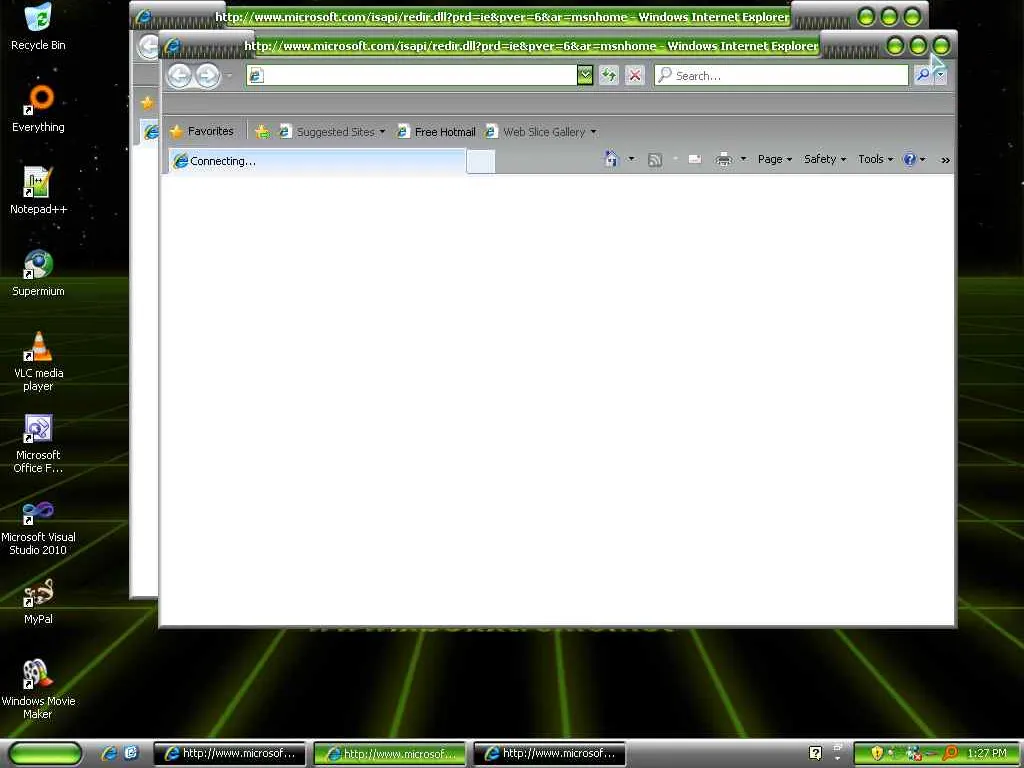Select the Microsoft Visual Studio 2010 shortcut
Image resolution: width=1024 pixels, height=768 pixels.
tap(38, 526)
